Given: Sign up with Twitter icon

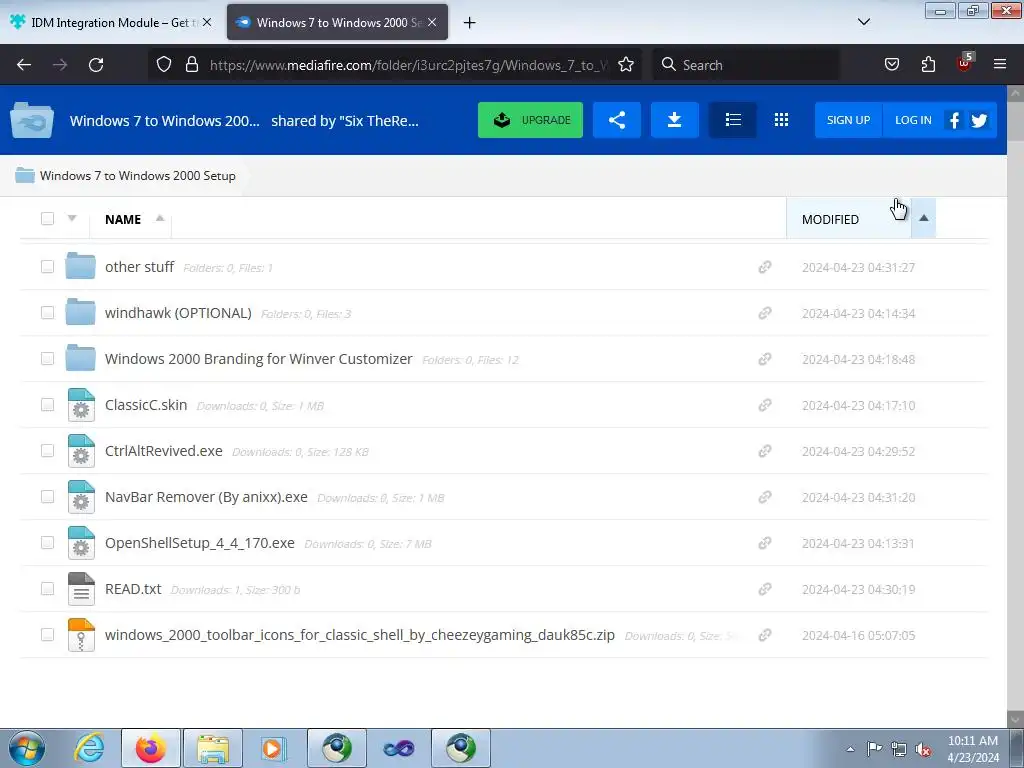Looking at the screenshot, I should coord(979,120).
